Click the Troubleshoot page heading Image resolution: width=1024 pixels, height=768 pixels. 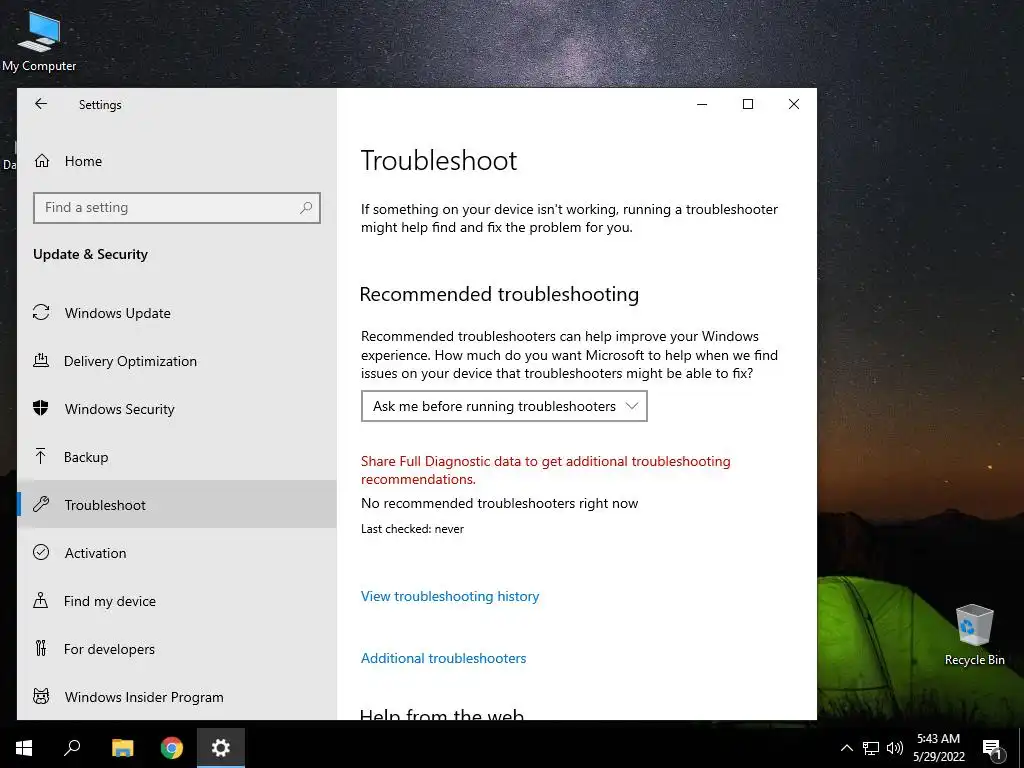coord(439,161)
